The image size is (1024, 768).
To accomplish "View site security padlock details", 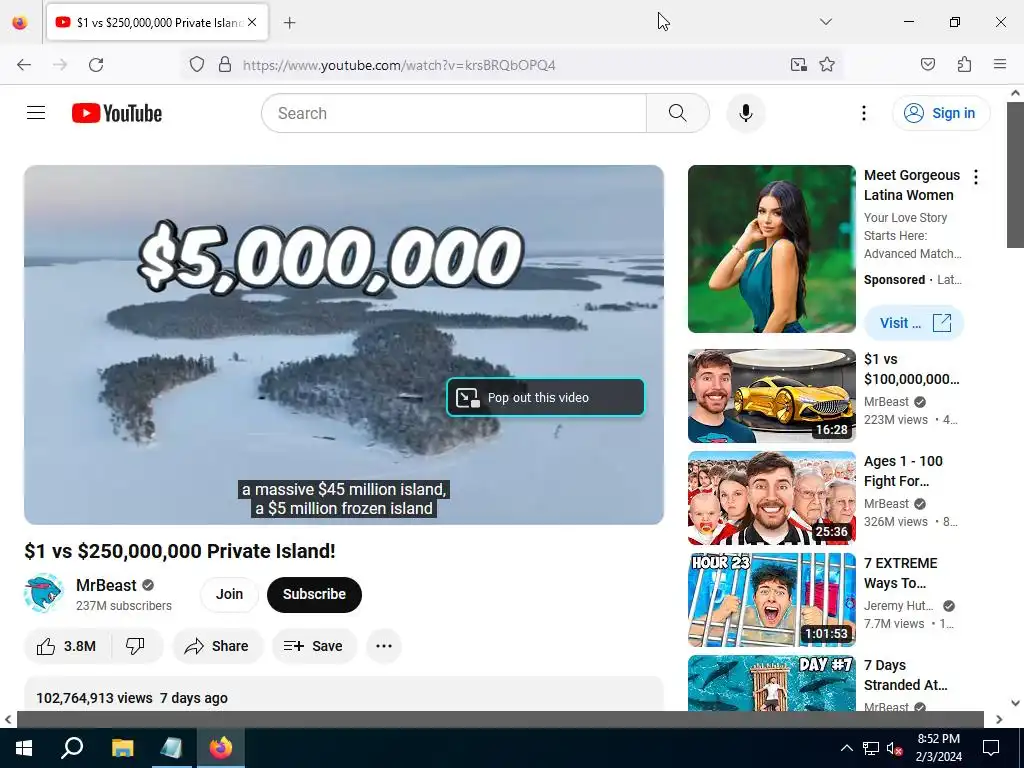I will [225, 65].
